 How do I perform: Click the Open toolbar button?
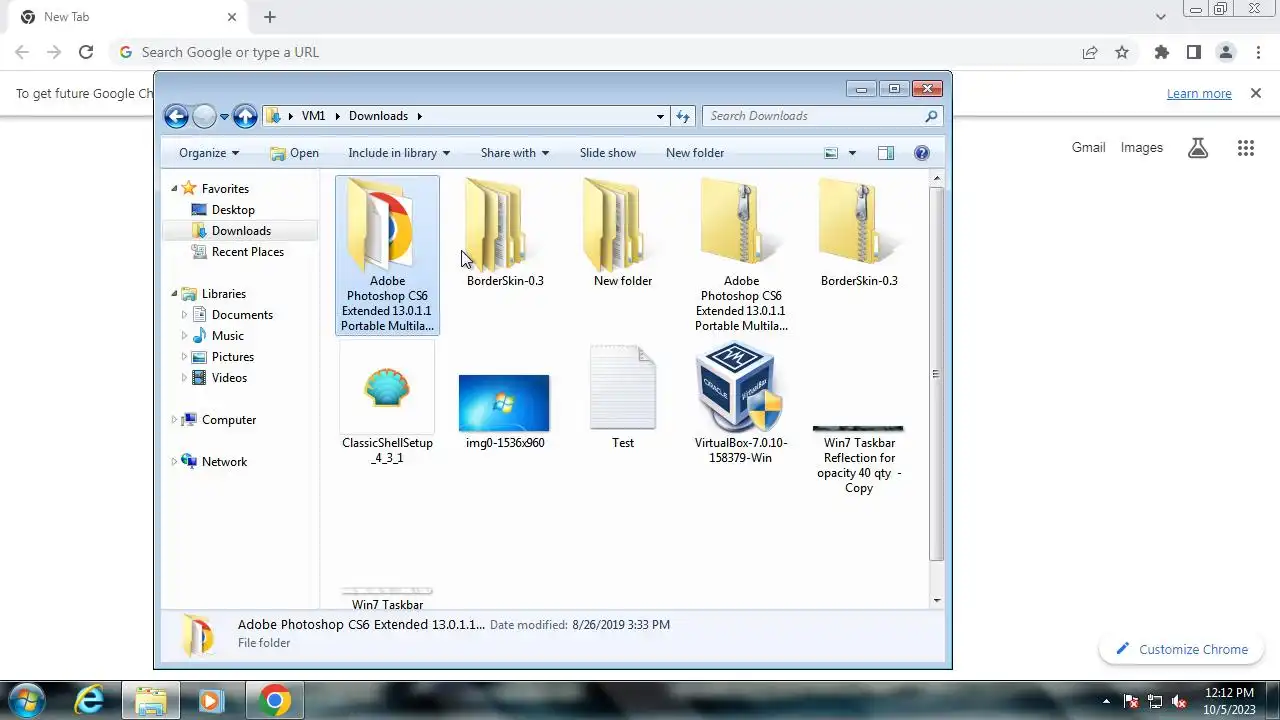click(x=294, y=153)
